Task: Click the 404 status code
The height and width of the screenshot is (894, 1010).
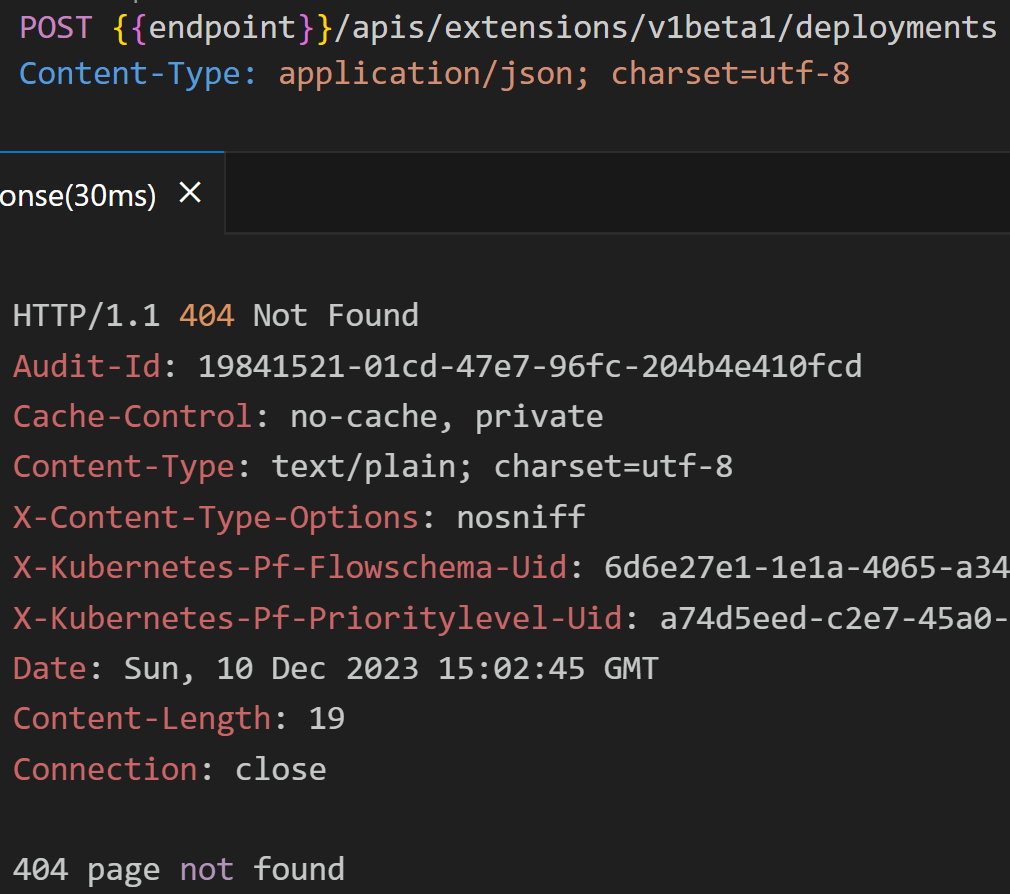Action: [x=206, y=316]
